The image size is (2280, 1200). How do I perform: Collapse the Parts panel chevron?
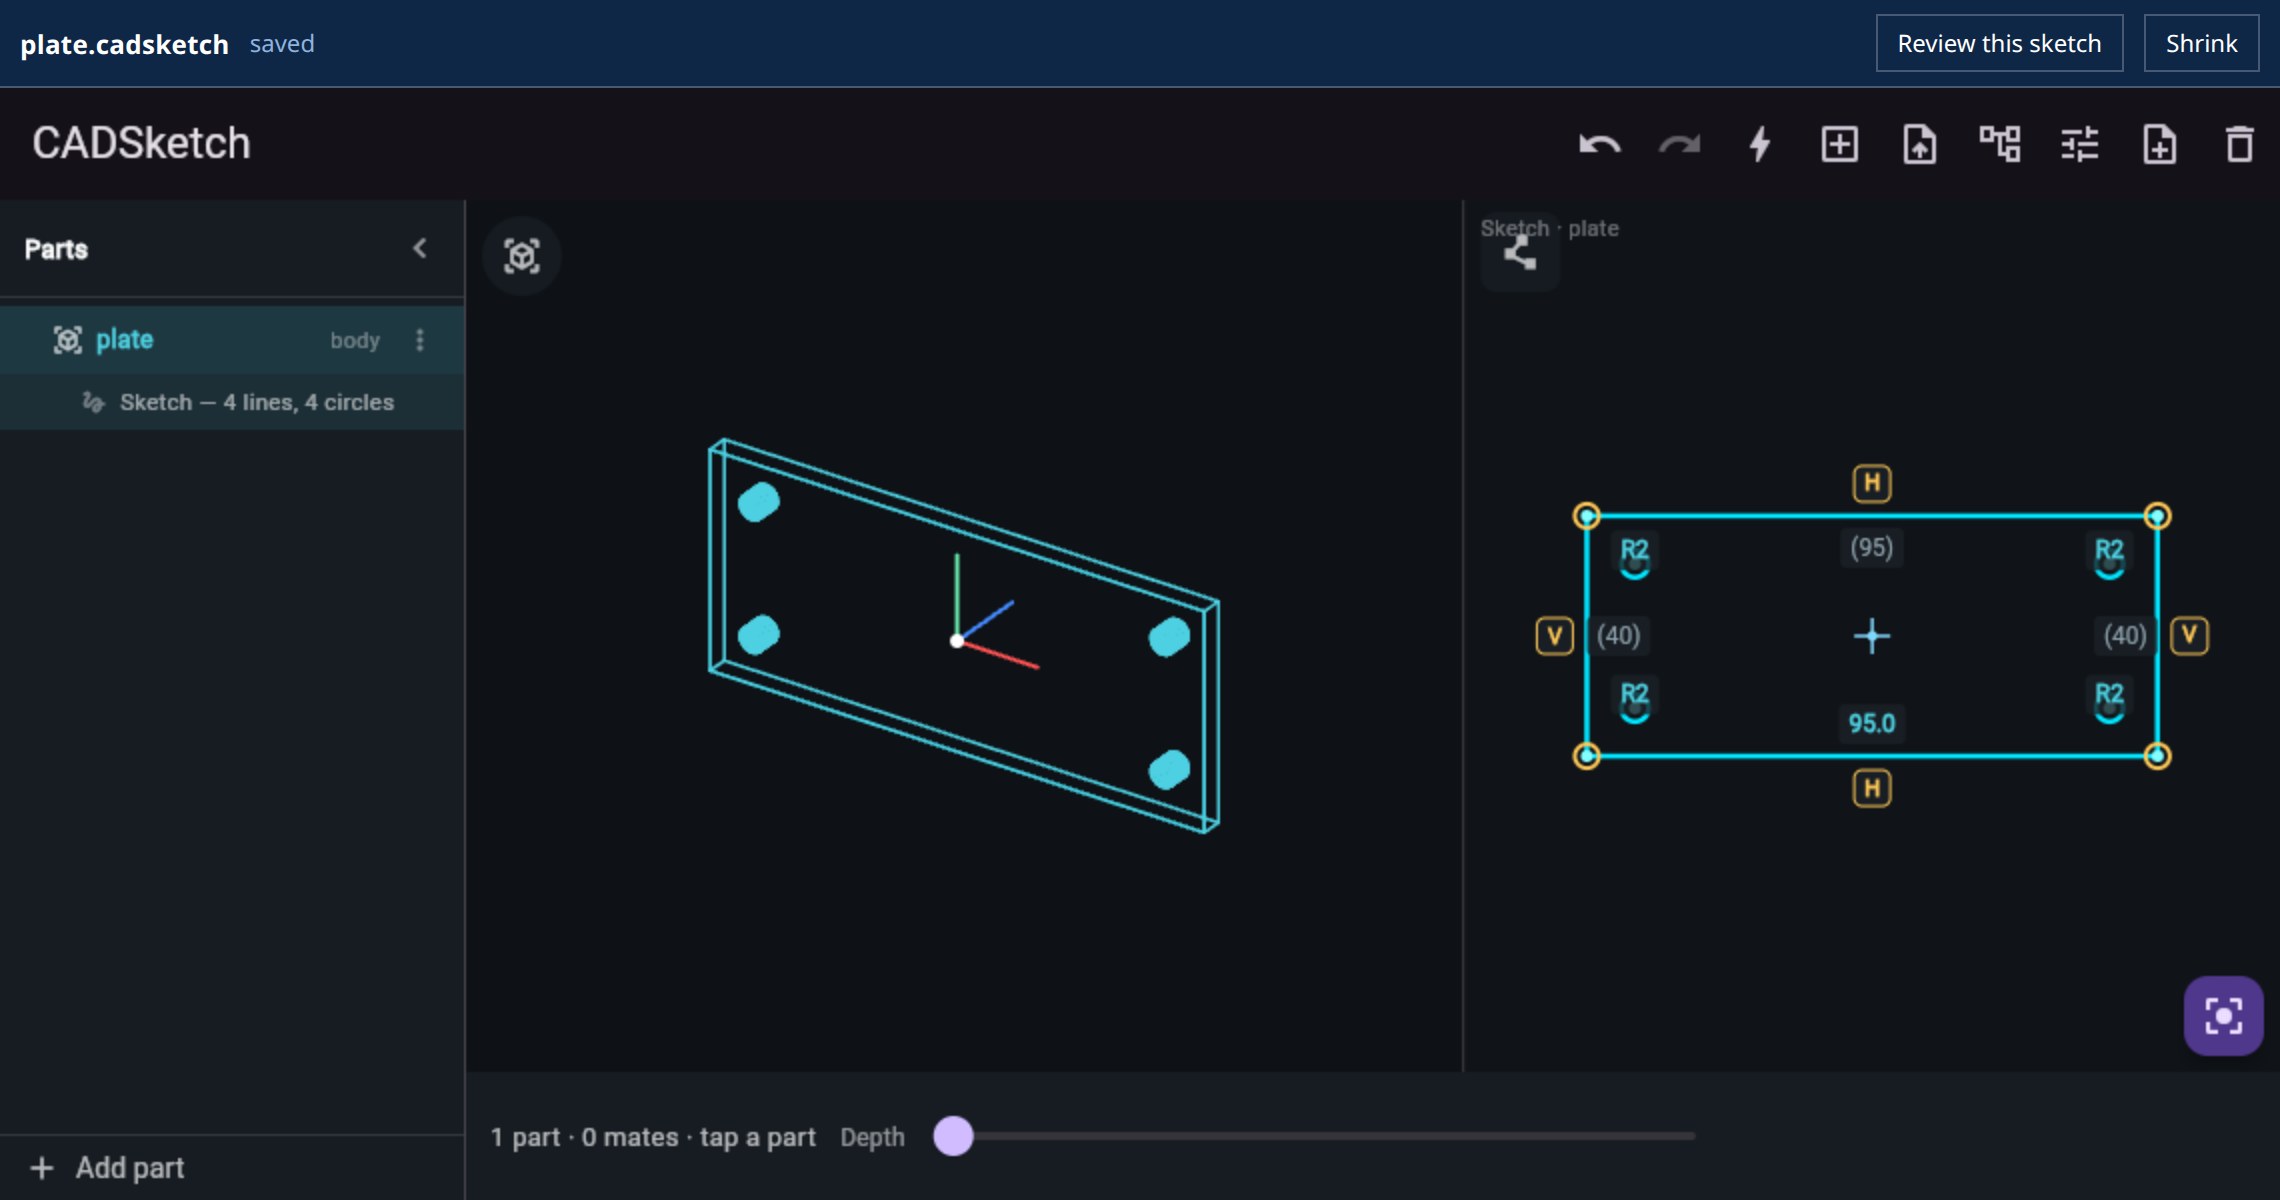coord(420,248)
